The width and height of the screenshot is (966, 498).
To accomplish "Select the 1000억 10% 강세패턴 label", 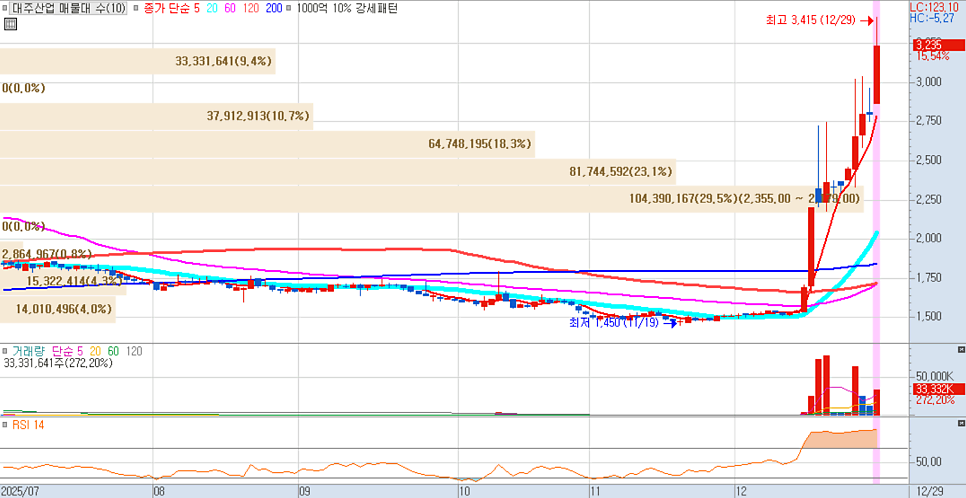I will pyautogui.click(x=347, y=9).
